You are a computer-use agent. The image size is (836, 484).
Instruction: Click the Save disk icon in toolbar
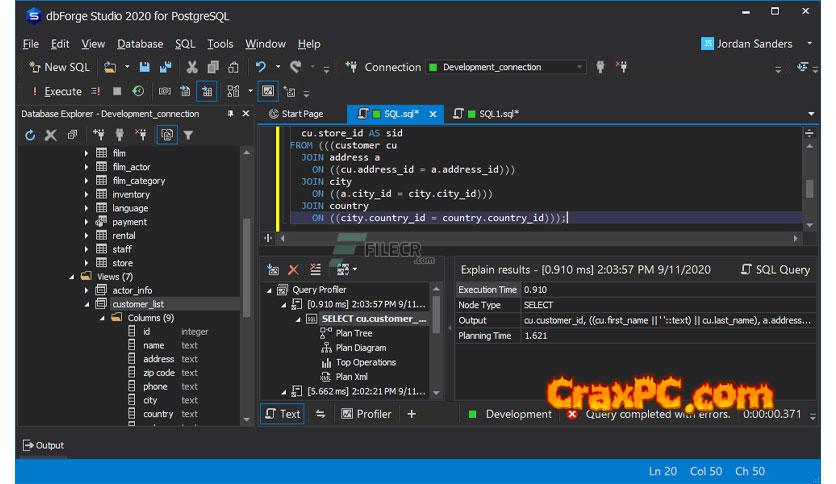[x=144, y=67]
